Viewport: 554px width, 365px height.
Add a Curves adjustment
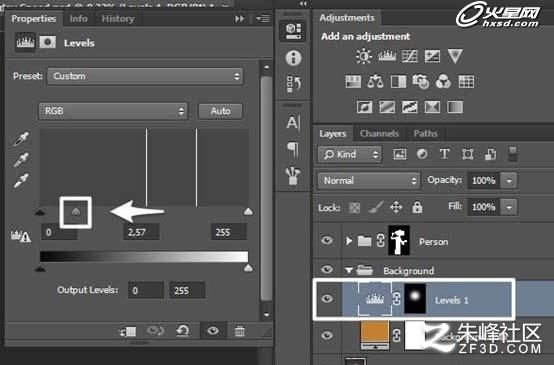coord(410,56)
